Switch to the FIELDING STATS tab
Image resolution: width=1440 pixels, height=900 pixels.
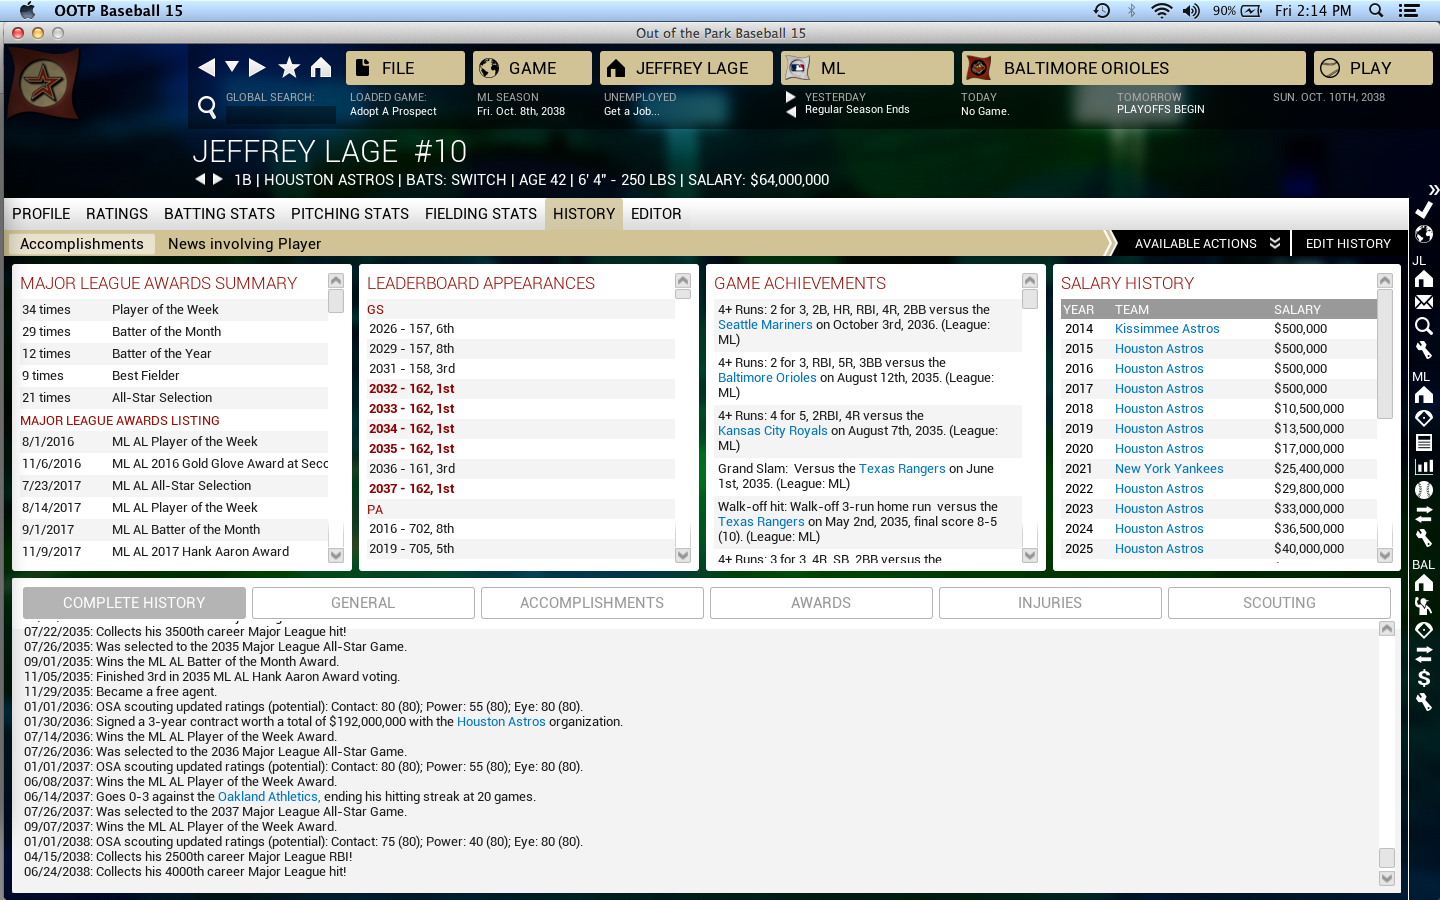481,214
